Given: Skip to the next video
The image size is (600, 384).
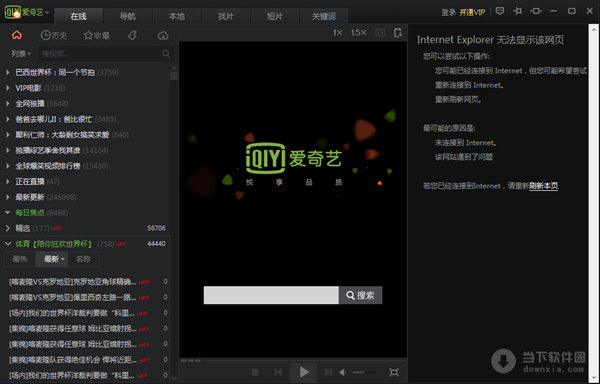Looking at the screenshot, I should [x=328, y=372].
